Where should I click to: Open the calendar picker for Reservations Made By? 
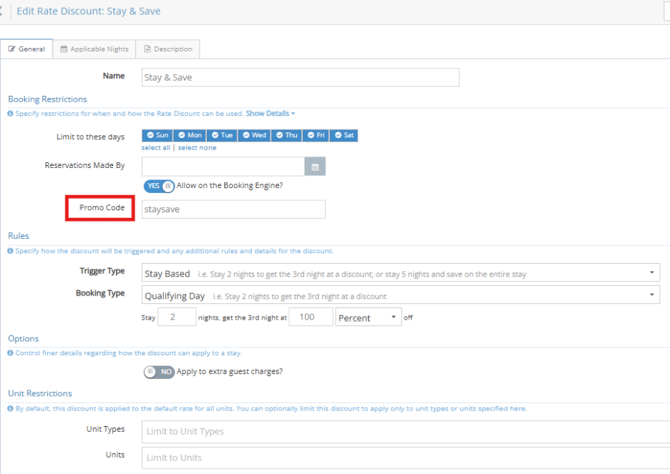click(x=315, y=166)
